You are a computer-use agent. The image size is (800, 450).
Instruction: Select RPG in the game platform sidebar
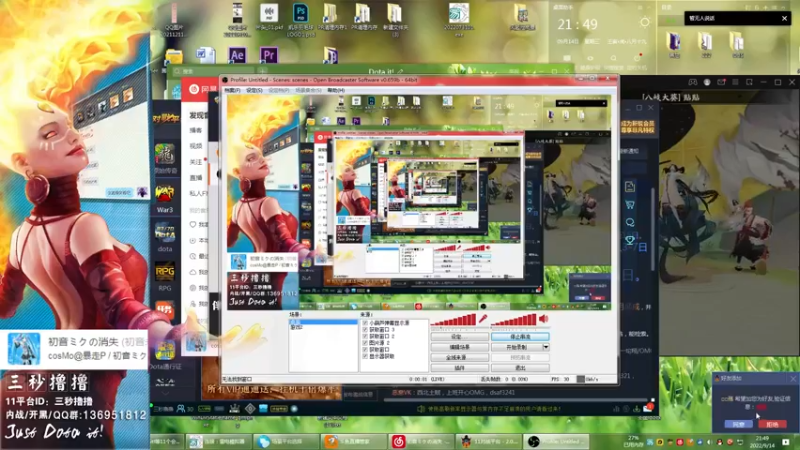pos(165,277)
